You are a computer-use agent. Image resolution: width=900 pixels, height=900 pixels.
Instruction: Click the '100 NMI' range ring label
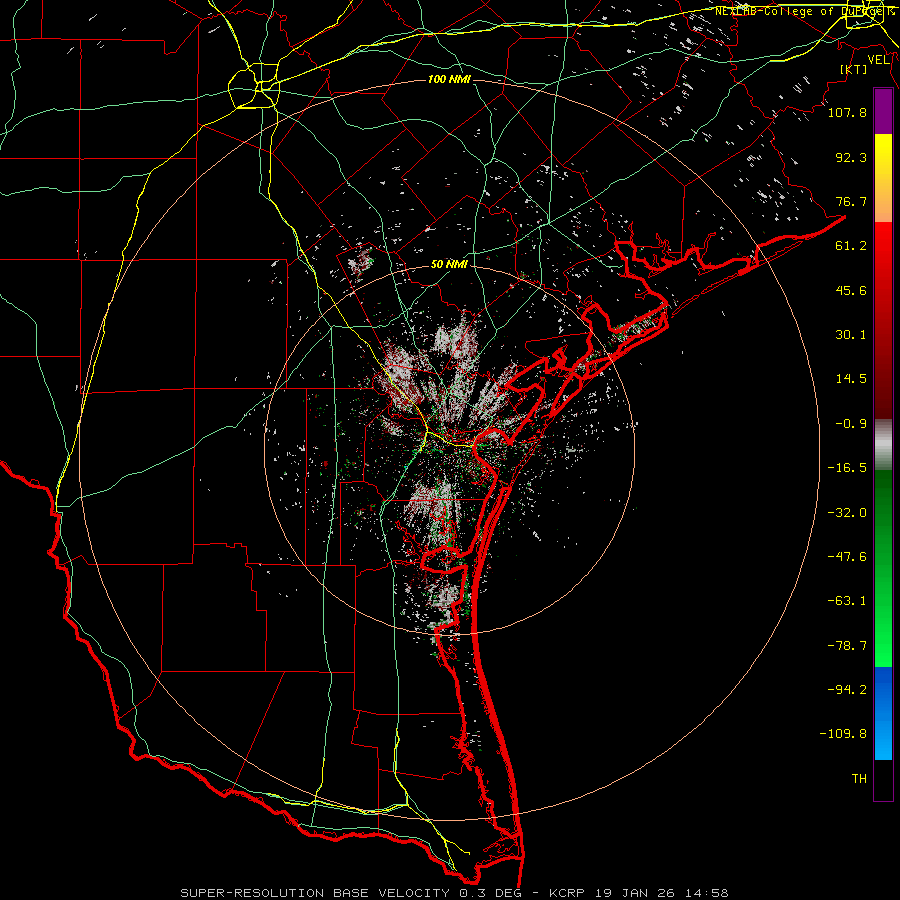pos(449,79)
